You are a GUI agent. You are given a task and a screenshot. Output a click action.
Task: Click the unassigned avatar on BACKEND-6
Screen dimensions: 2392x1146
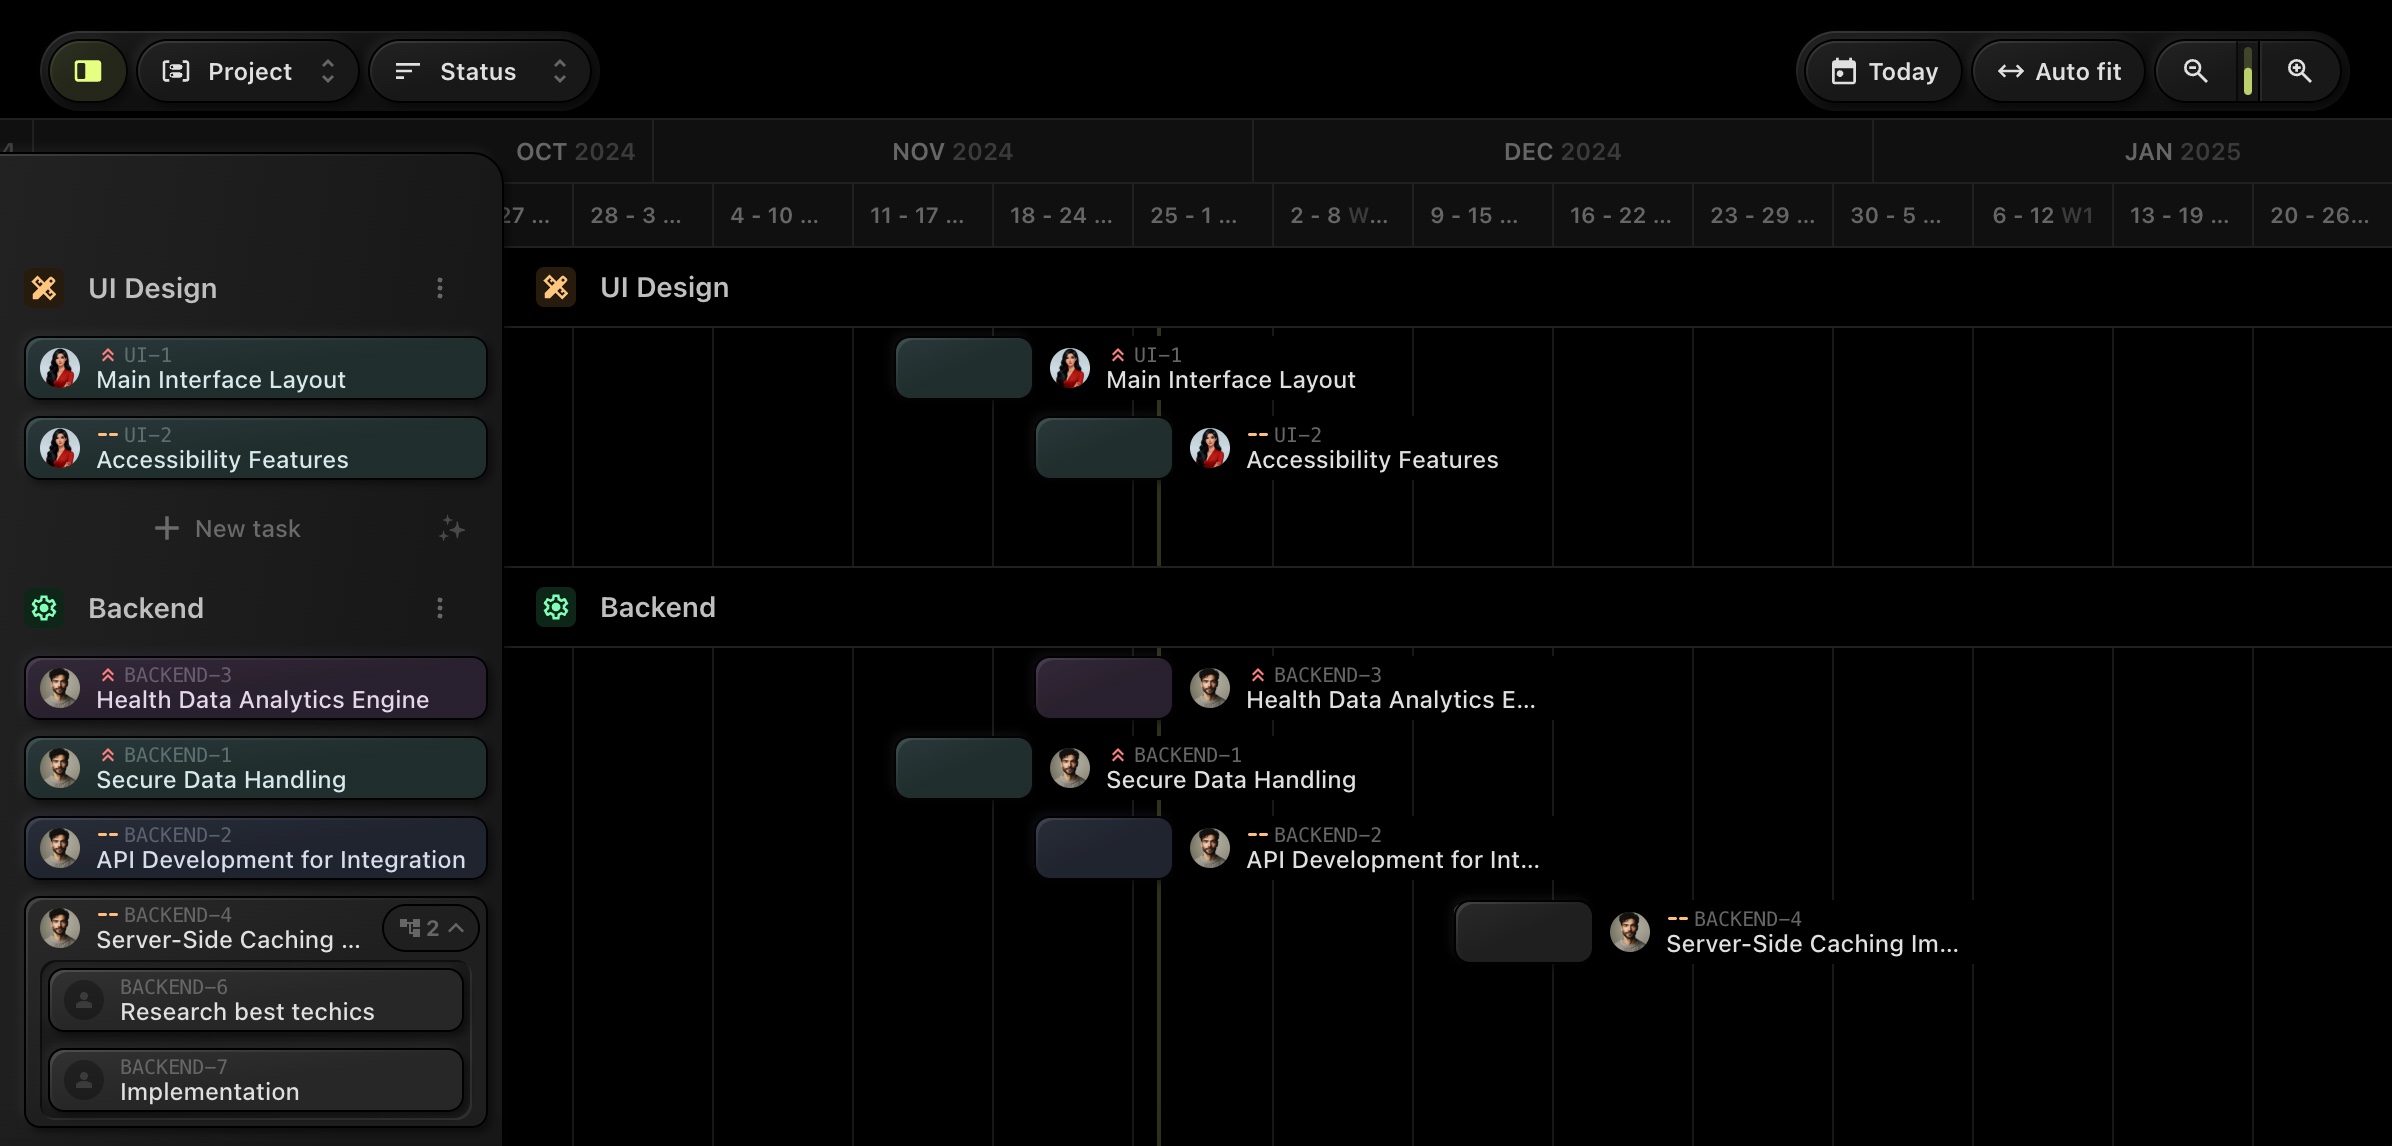pyautogui.click(x=84, y=1000)
